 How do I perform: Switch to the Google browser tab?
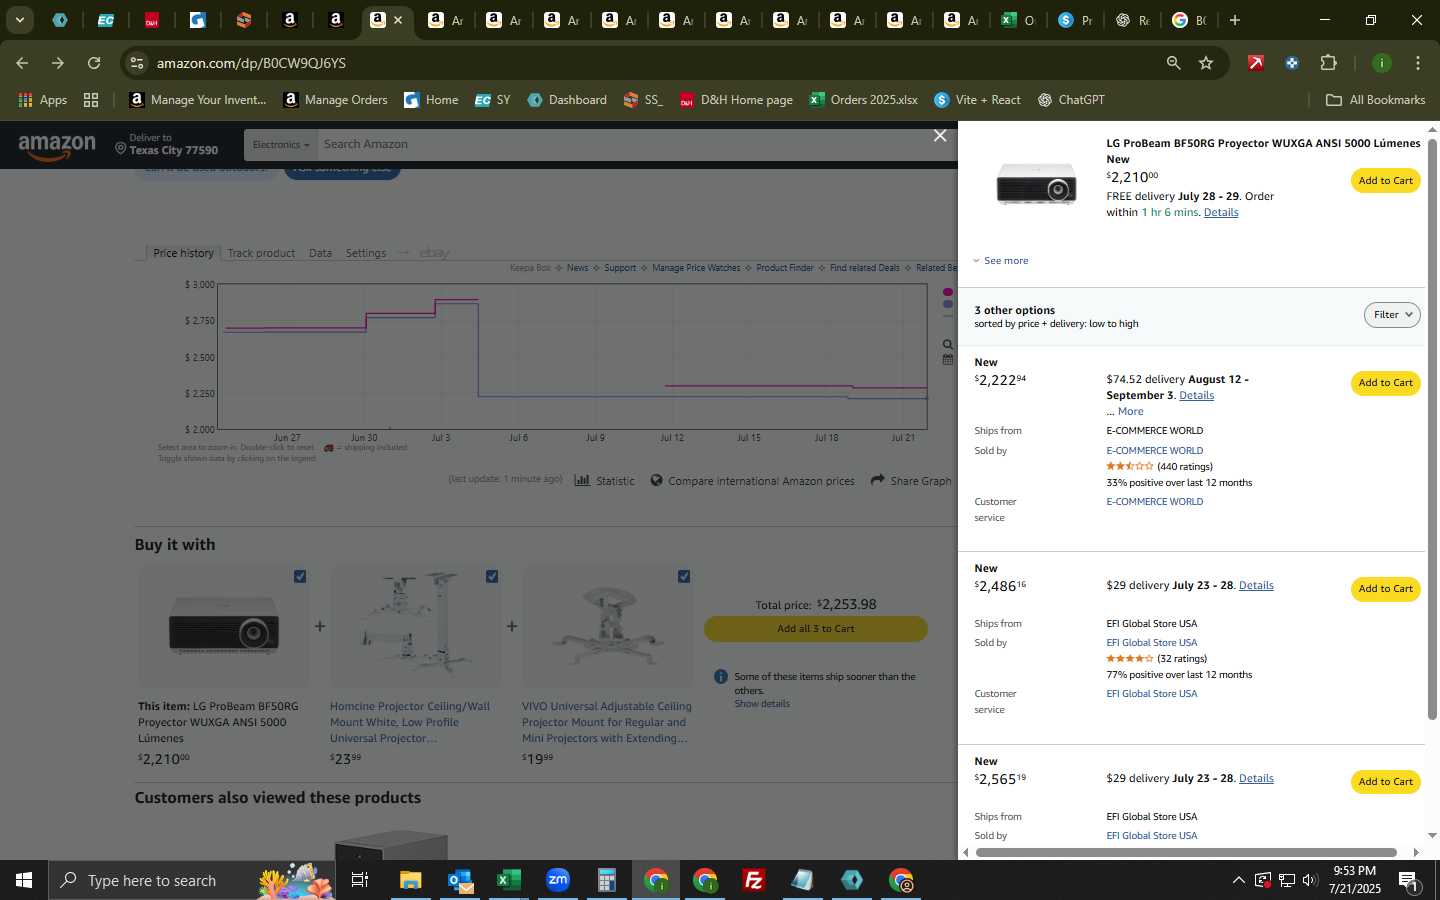pos(1191,20)
